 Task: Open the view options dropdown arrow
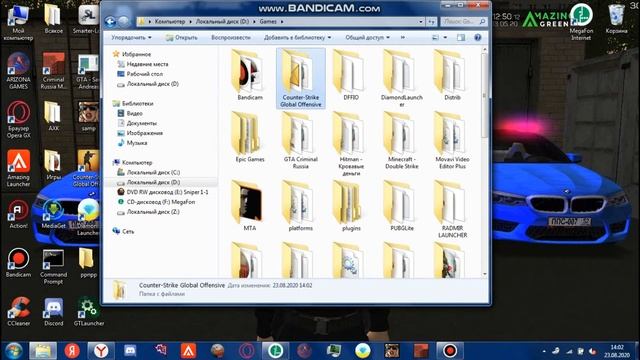pos(445,38)
